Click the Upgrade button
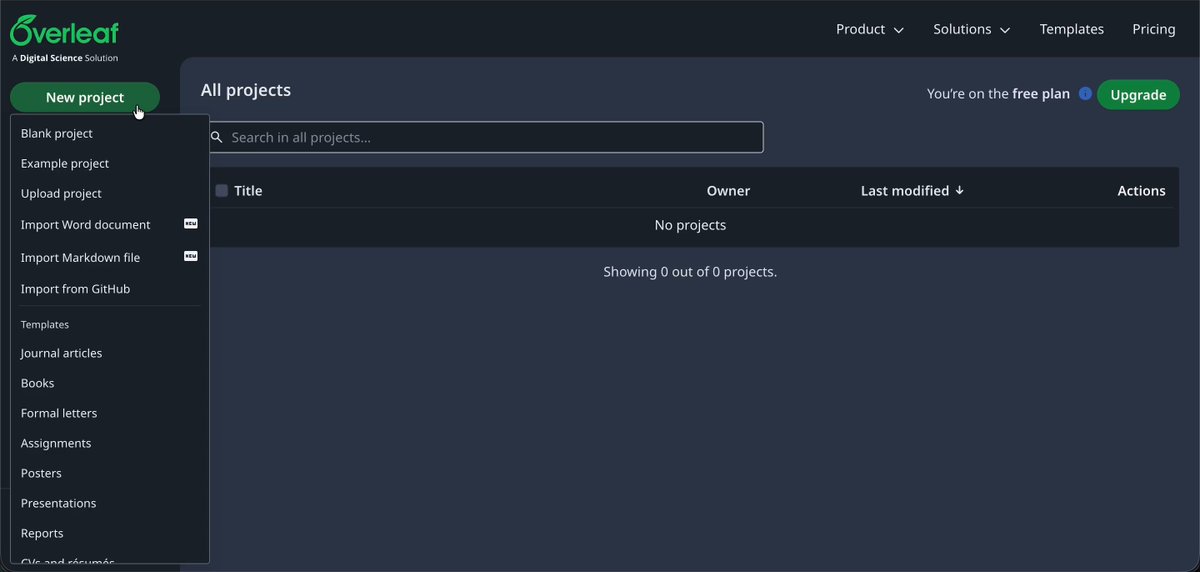Screen dimensions: 1200x572 pos(1138,95)
